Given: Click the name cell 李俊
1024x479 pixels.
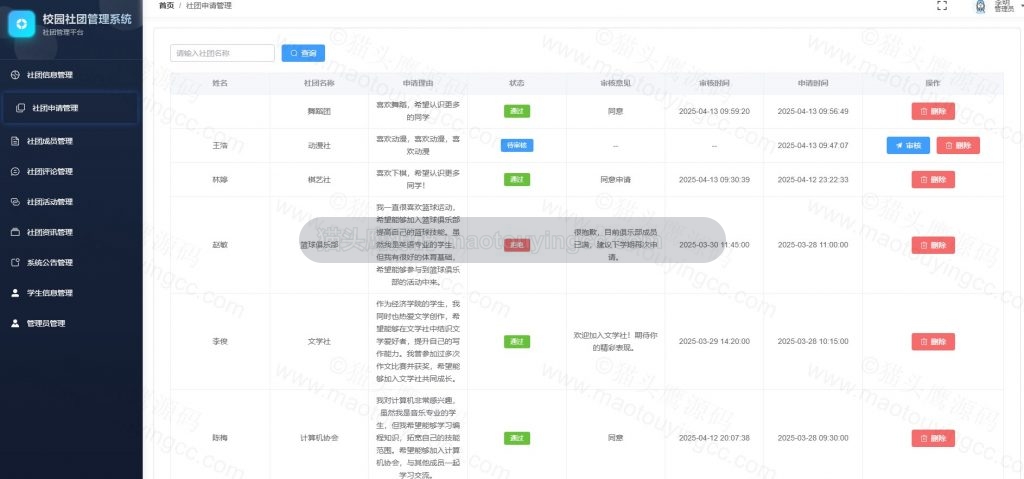Looking at the screenshot, I should click(x=220, y=342).
